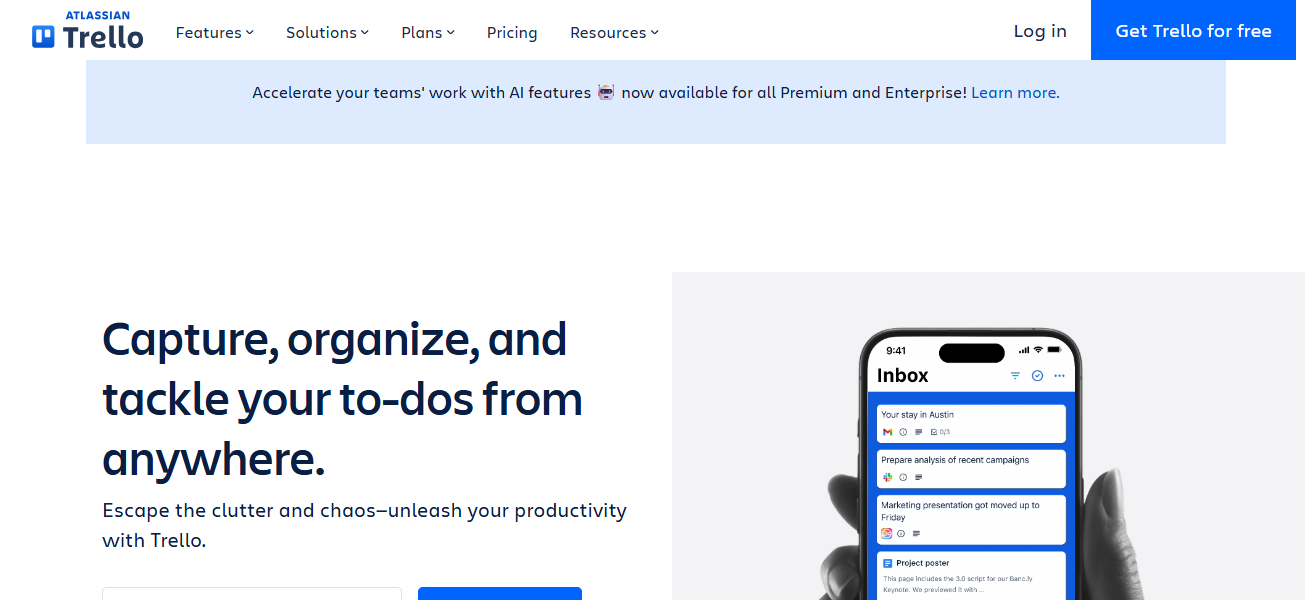1312x600 pixels.
Task: Click the checkmark circle icon in Inbox header
Action: click(x=1037, y=376)
